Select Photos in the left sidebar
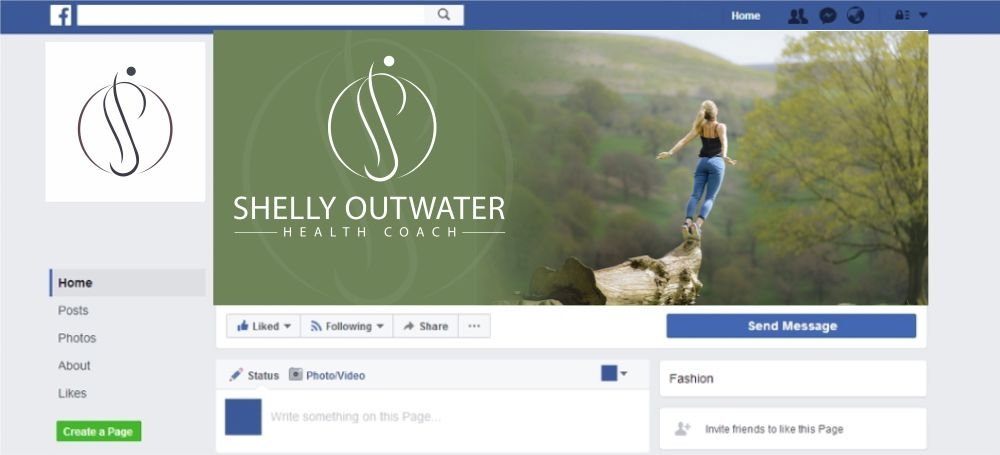 [77, 338]
